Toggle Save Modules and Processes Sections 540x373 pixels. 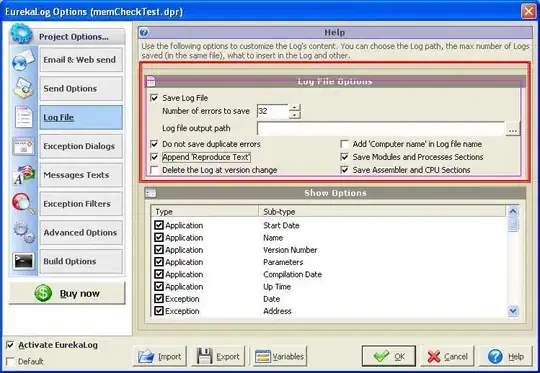pyautogui.click(x=344, y=157)
